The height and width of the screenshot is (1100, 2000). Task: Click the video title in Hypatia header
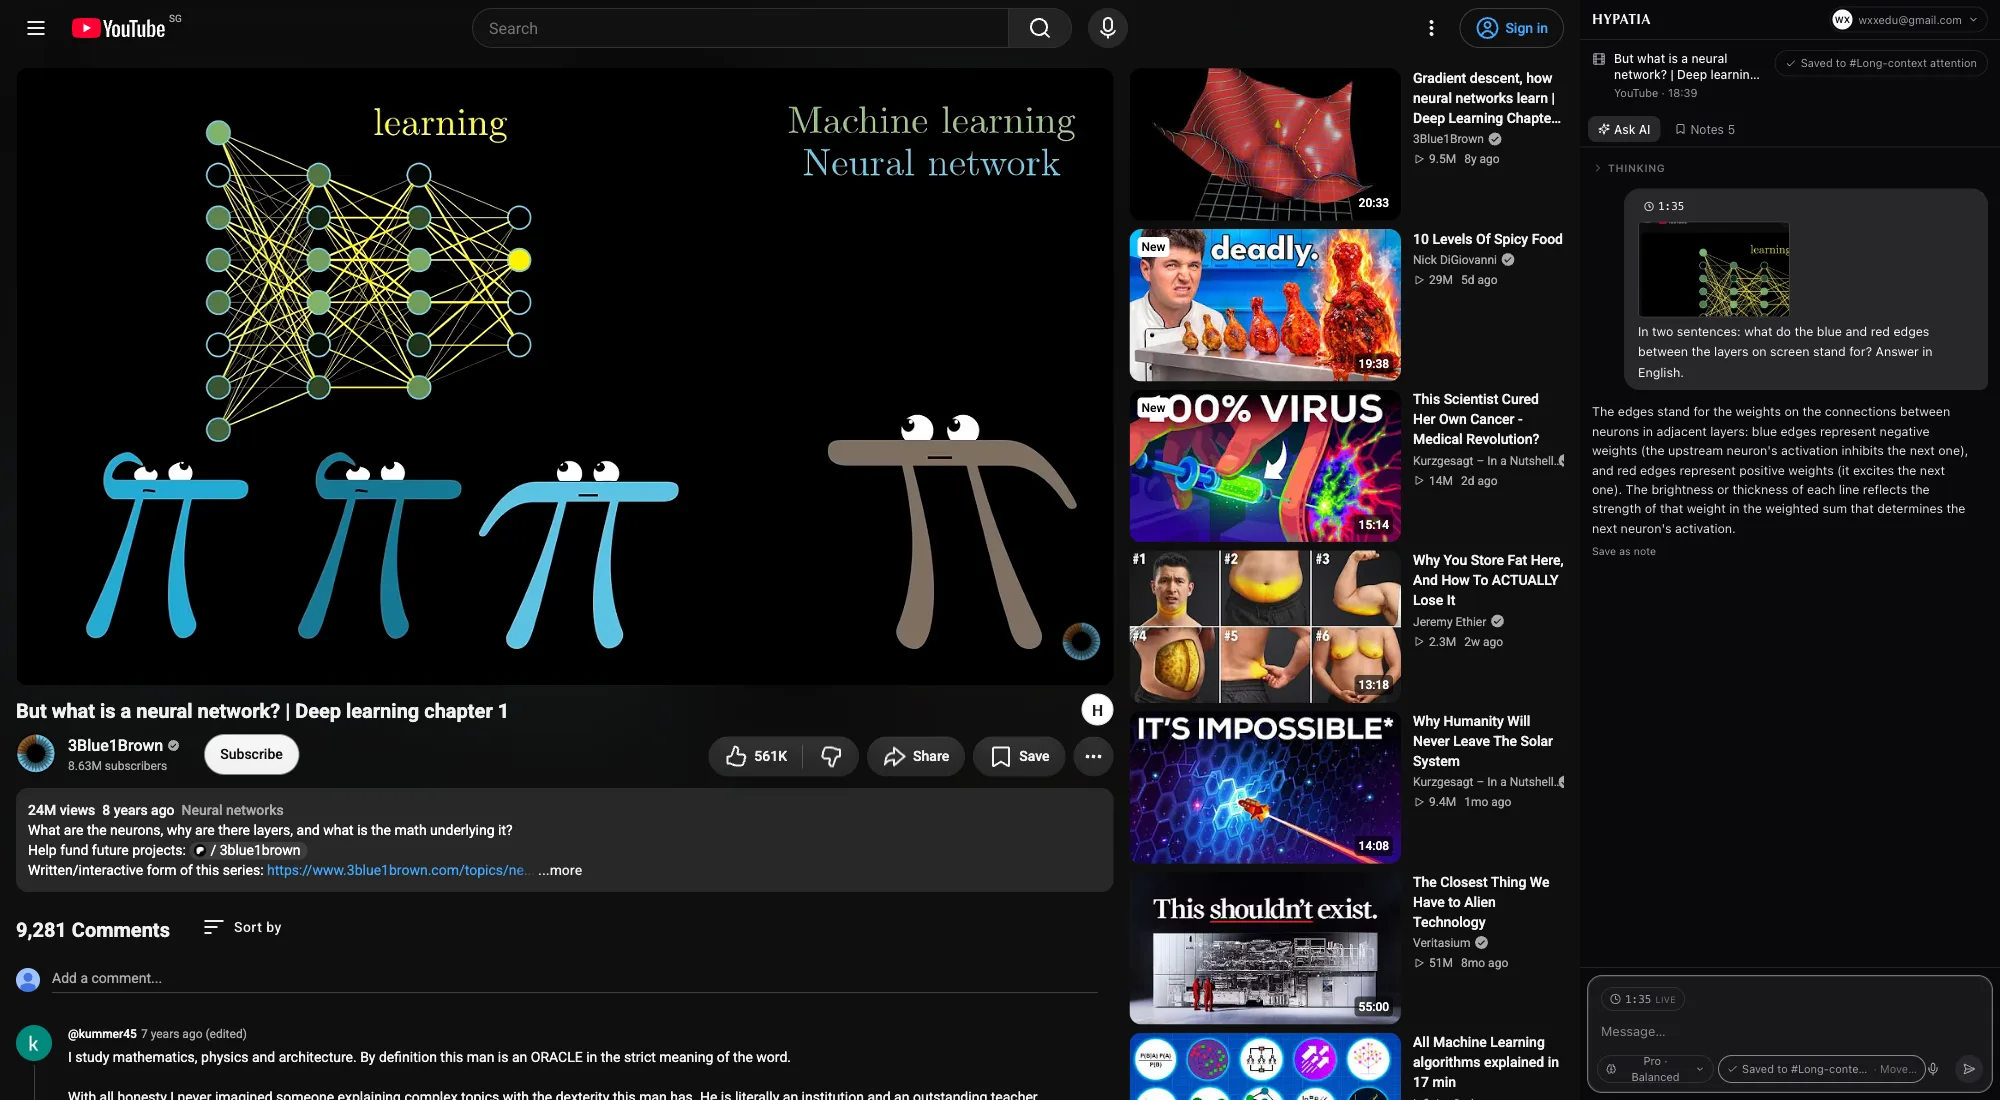click(1686, 67)
